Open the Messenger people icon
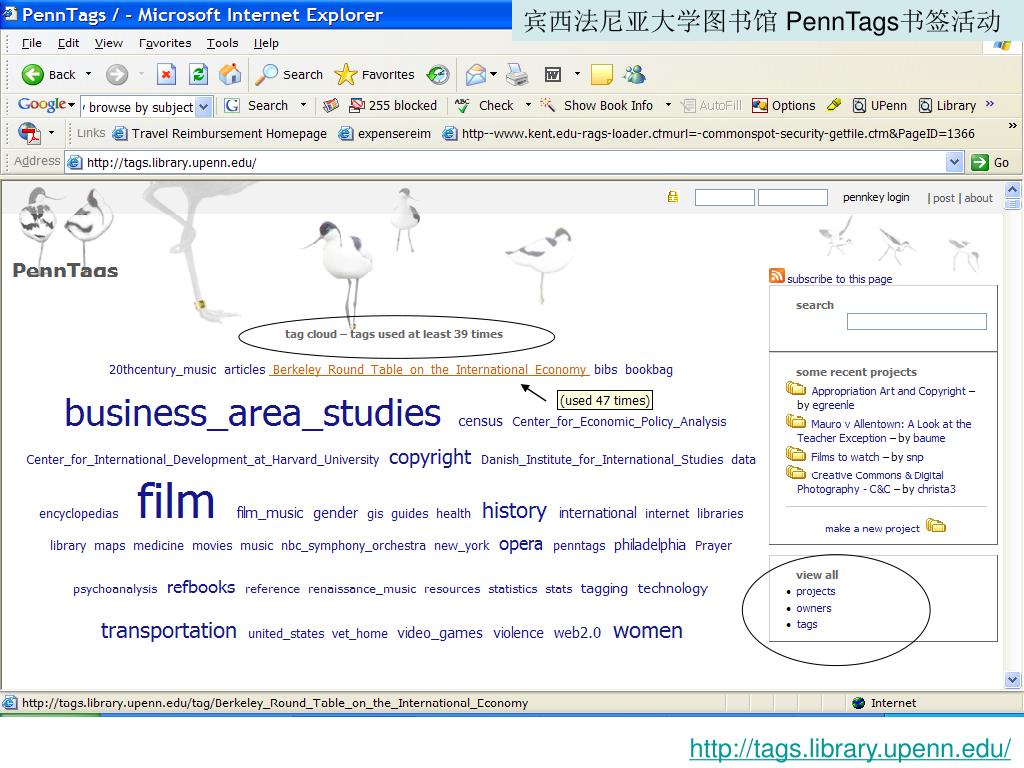The height and width of the screenshot is (768, 1024). pos(633,74)
